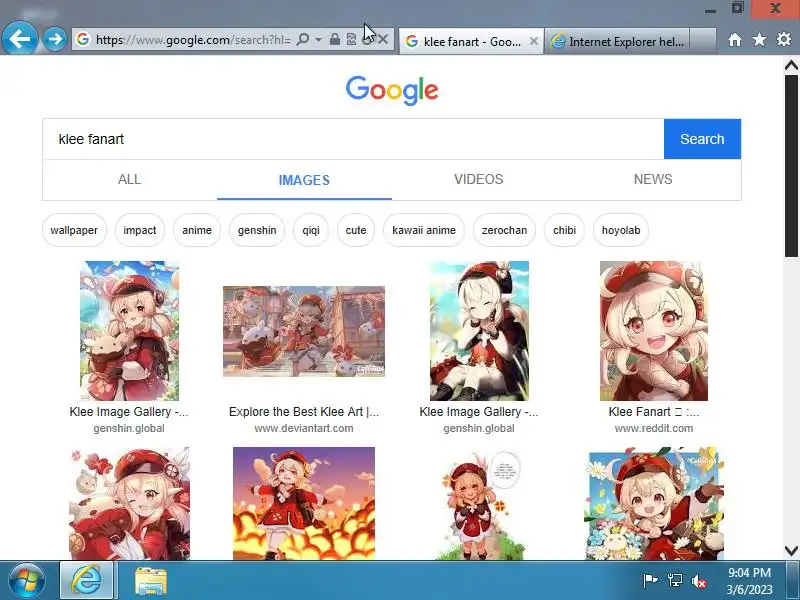Open the Klee explosion sunset thumbnail
The width and height of the screenshot is (800, 600).
click(x=304, y=504)
